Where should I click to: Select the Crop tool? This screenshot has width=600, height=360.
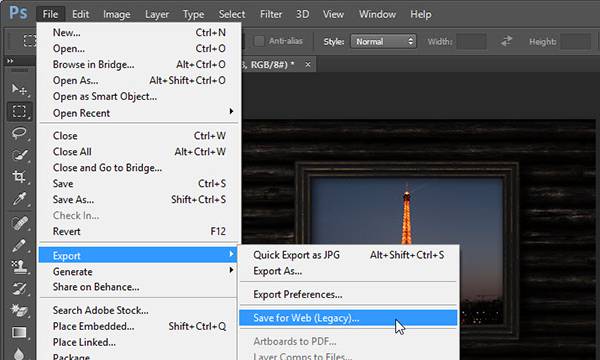coord(19,177)
